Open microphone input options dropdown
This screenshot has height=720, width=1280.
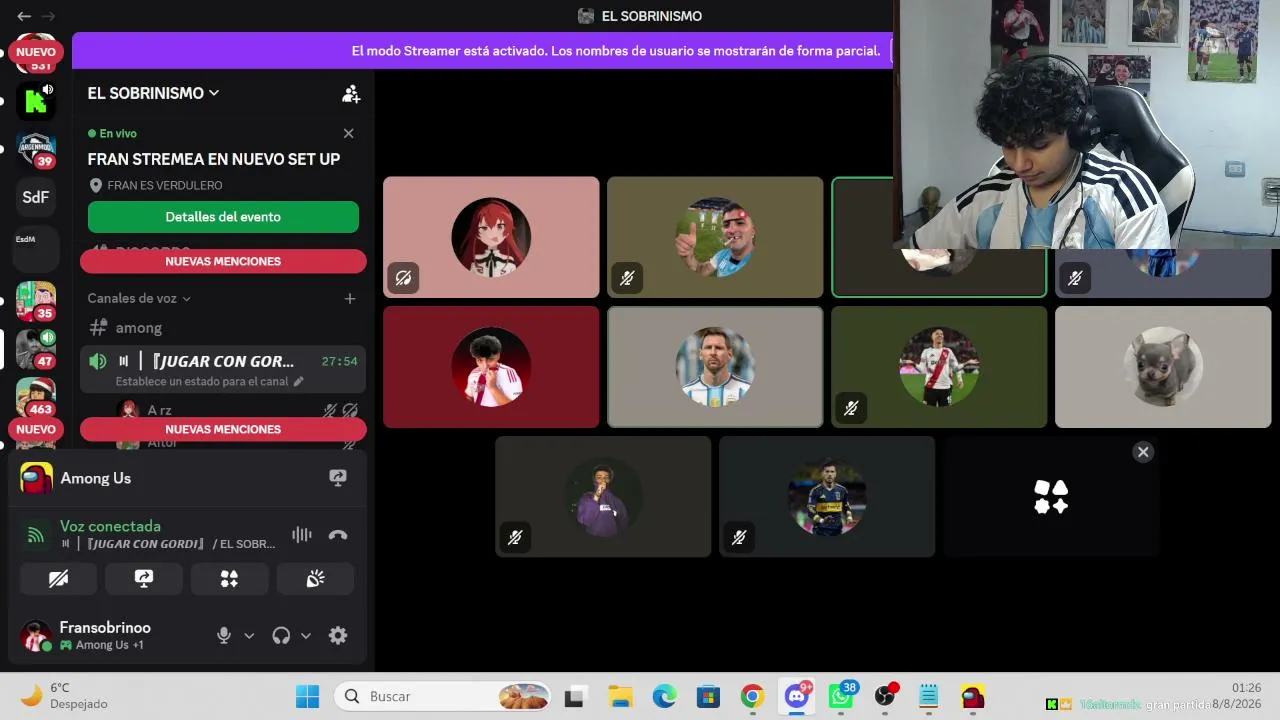coord(249,635)
